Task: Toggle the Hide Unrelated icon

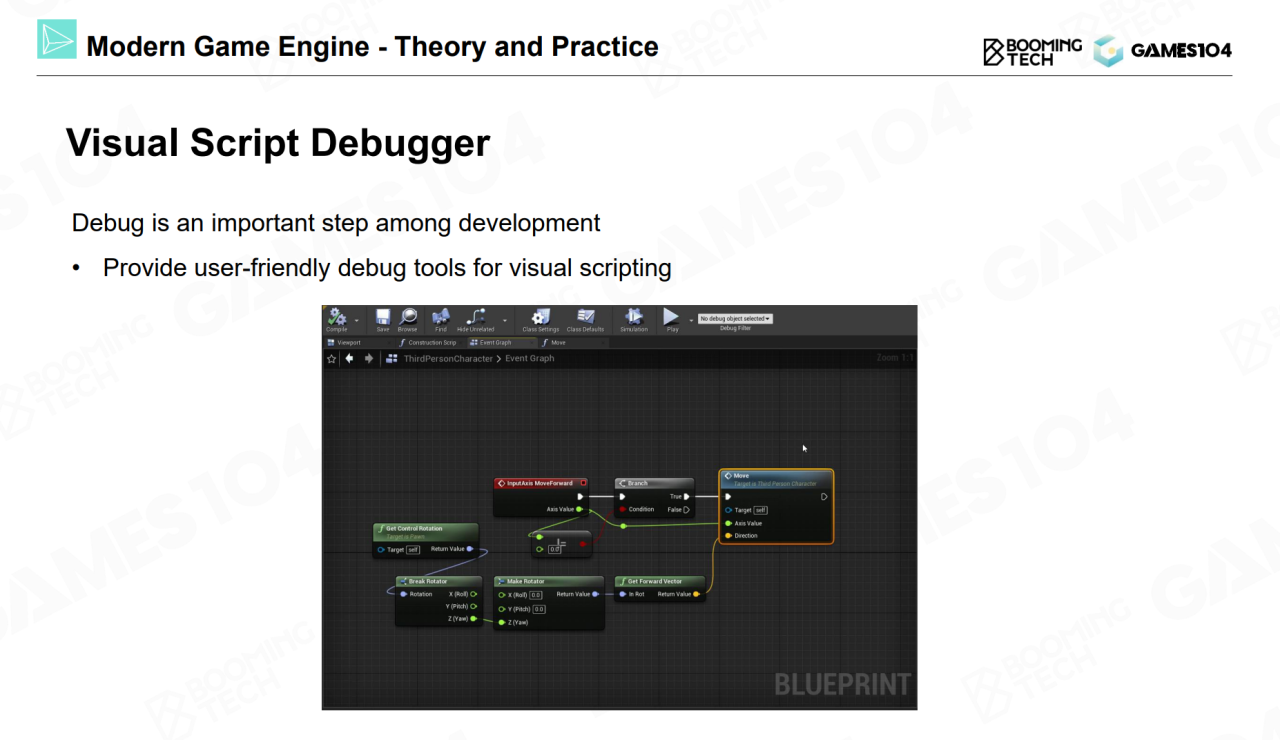Action: click(475, 318)
